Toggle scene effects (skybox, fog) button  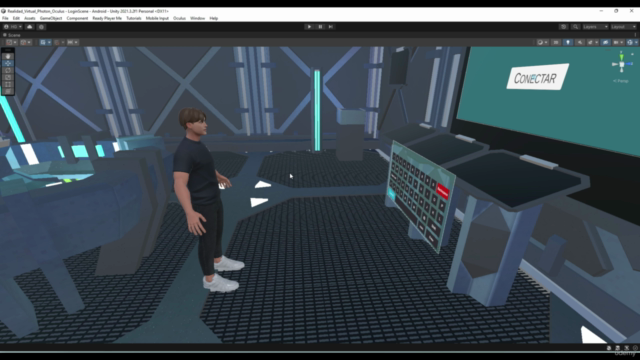coord(590,42)
